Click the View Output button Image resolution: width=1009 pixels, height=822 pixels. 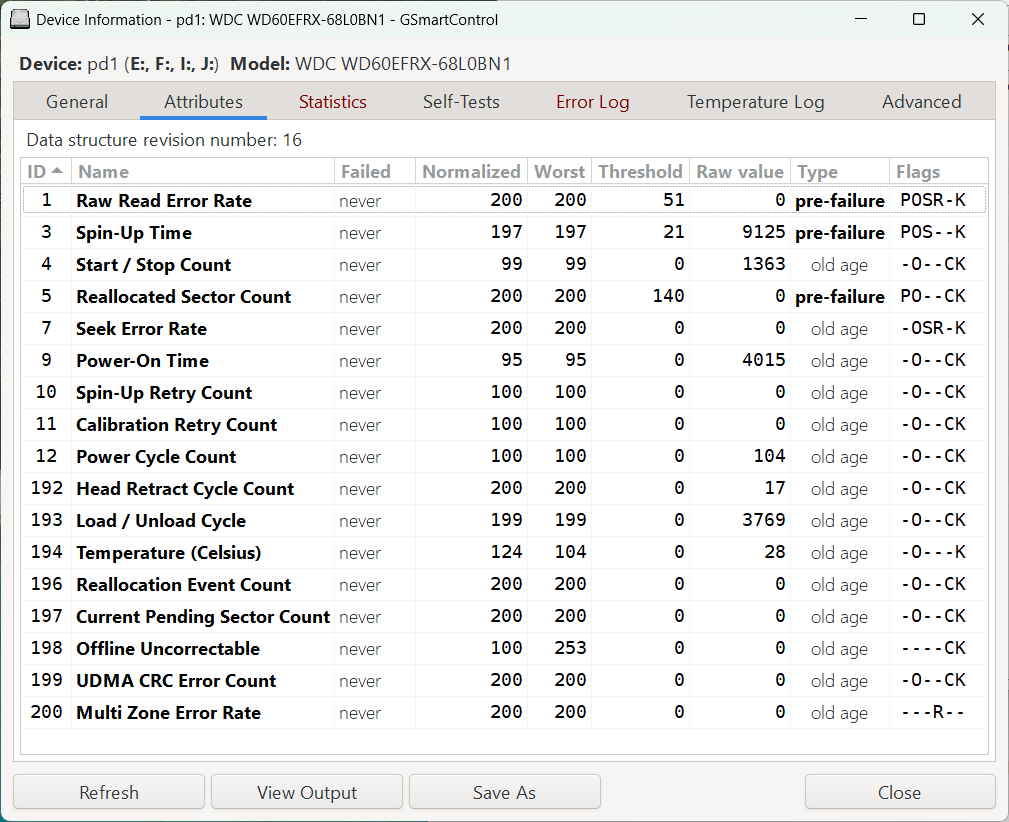[307, 792]
